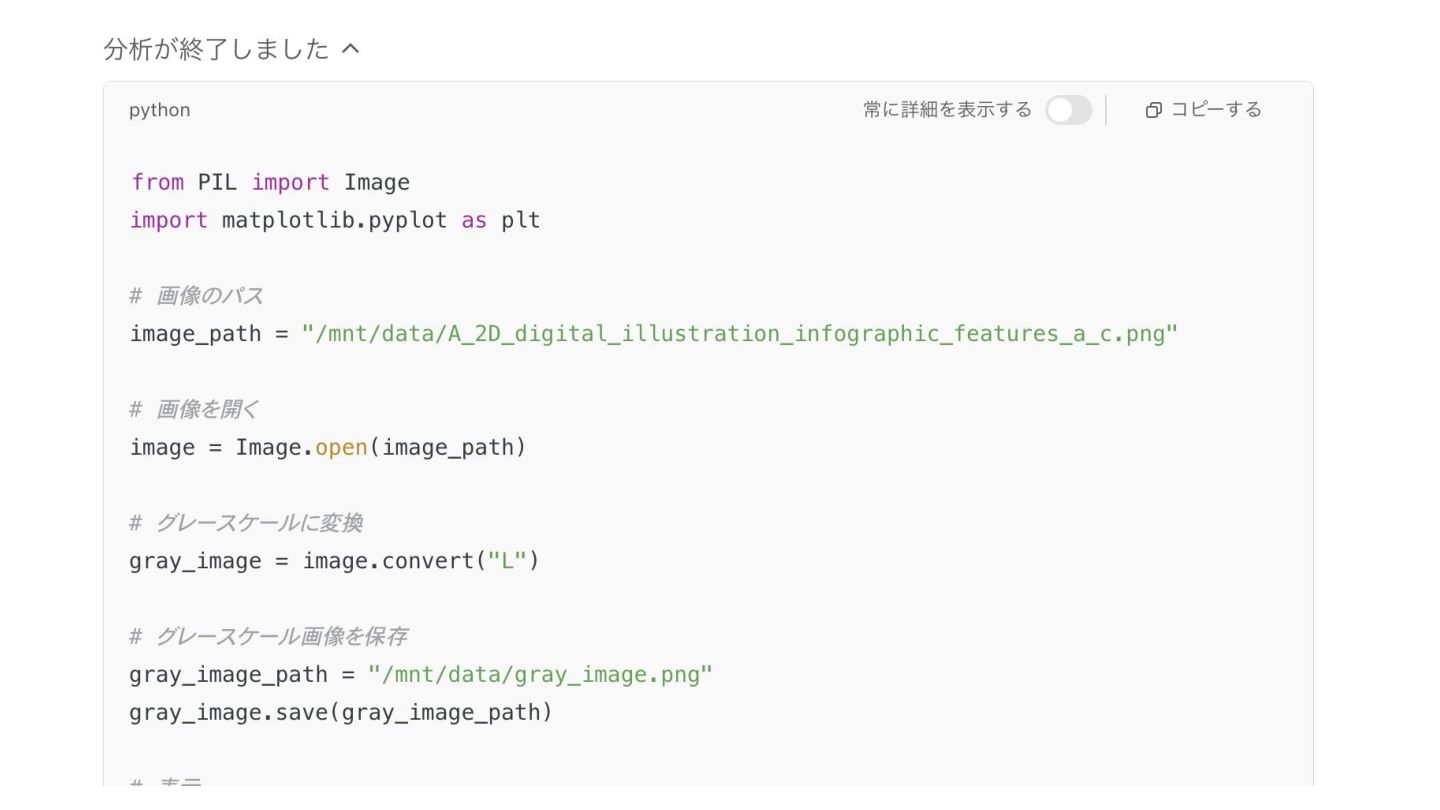
Task: Collapse the 分析が終了しました chevron
Action: click(350, 49)
